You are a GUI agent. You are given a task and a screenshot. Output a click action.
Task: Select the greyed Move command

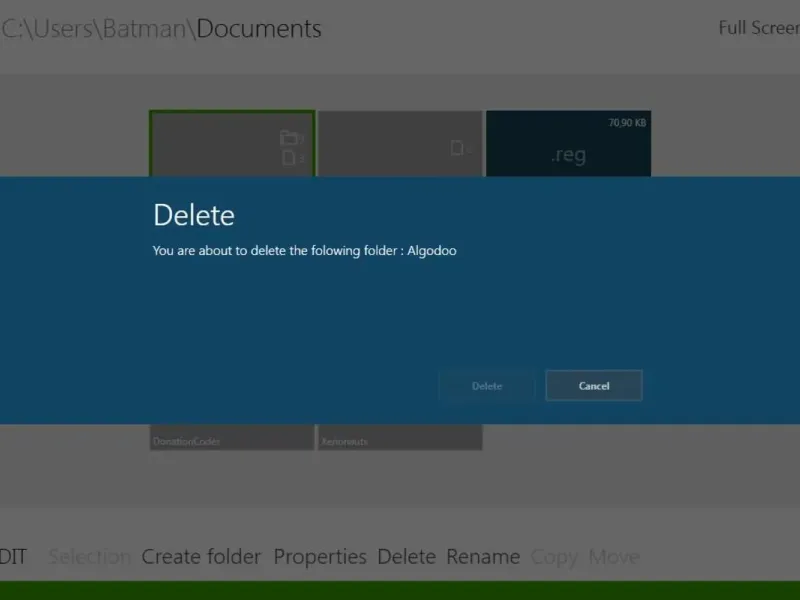614,557
